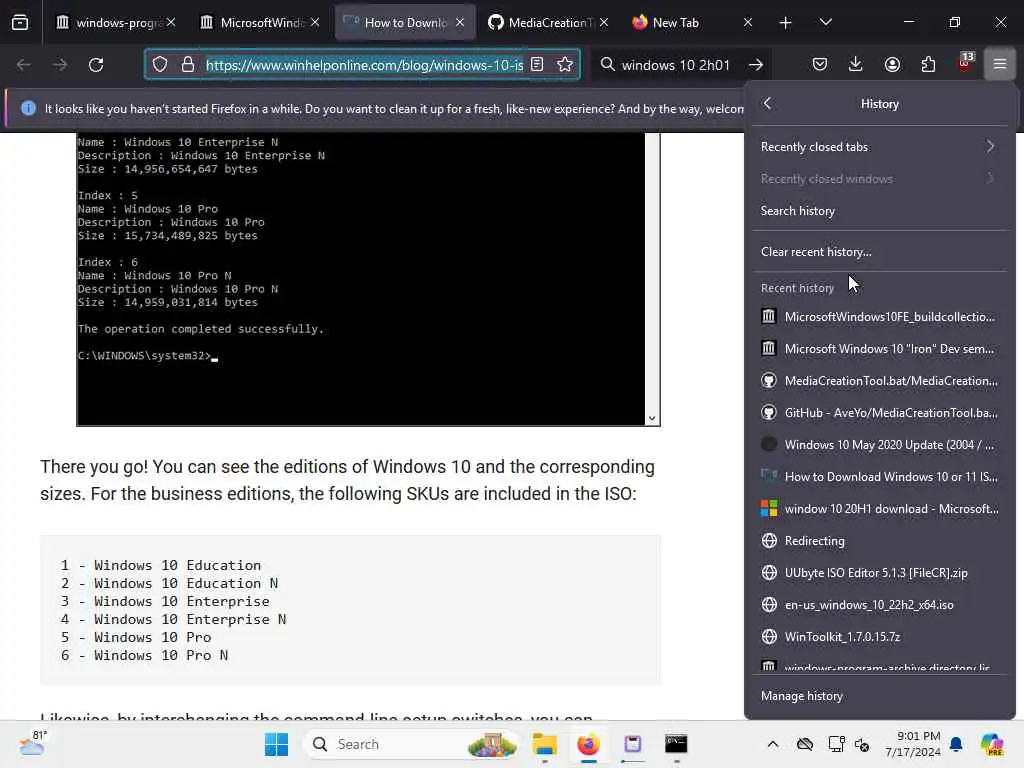The width and height of the screenshot is (1024, 768).
Task: Open the purple app icon in taskbar
Action: (632, 744)
